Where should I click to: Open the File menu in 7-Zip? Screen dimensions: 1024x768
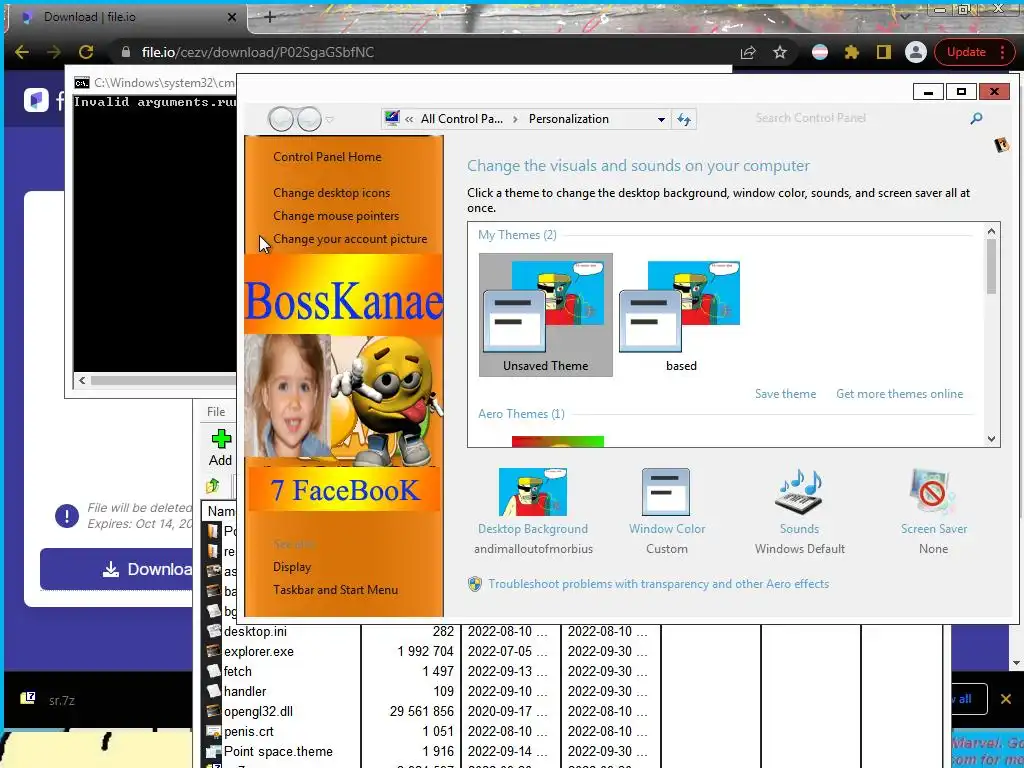pyautogui.click(x=216, y=411)
